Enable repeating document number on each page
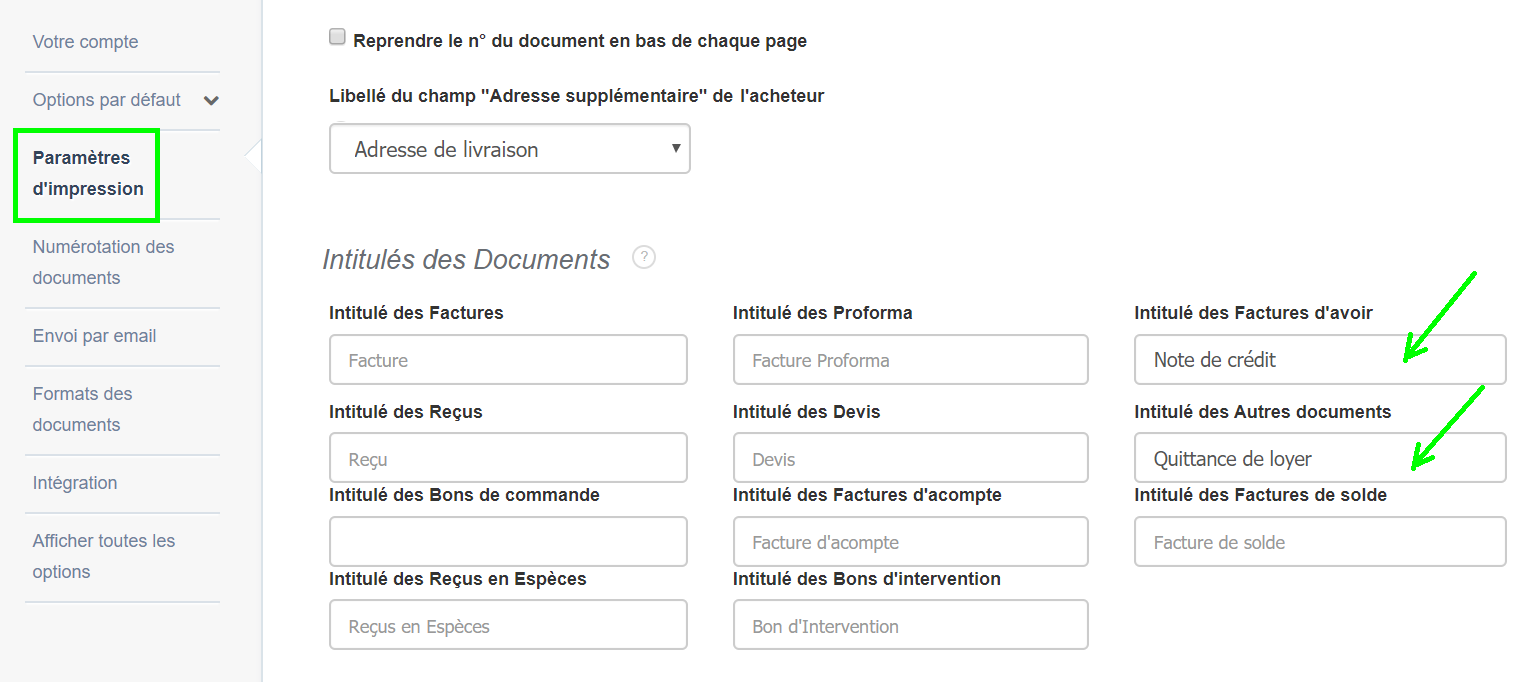This screenshot has height=682, width=1521. [336, 35]
